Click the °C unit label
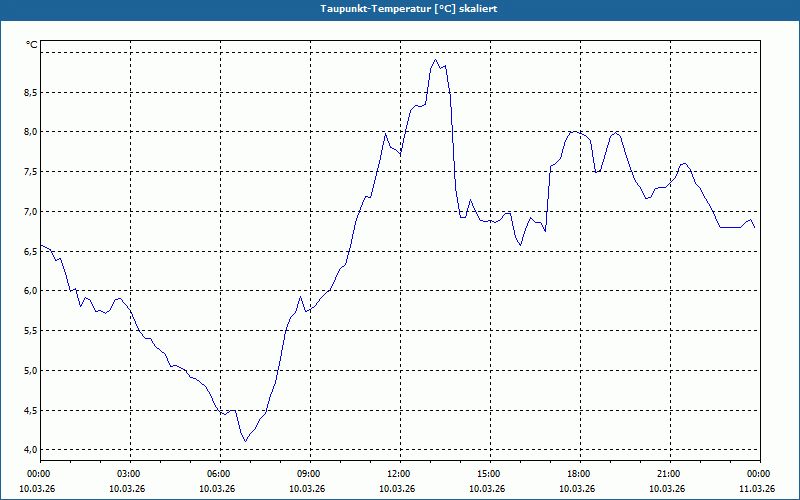 32,45
